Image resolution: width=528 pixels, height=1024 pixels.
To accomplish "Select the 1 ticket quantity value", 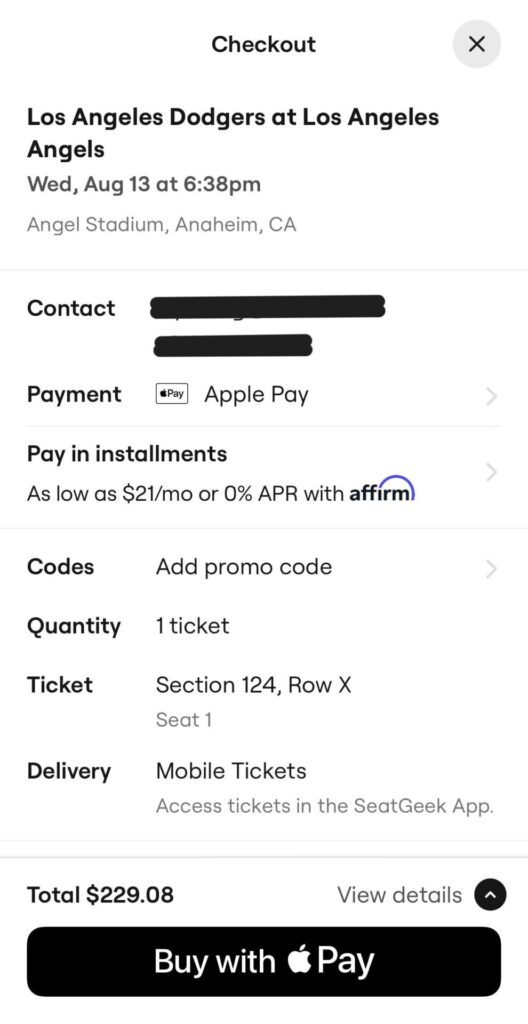I will [192, 626].
